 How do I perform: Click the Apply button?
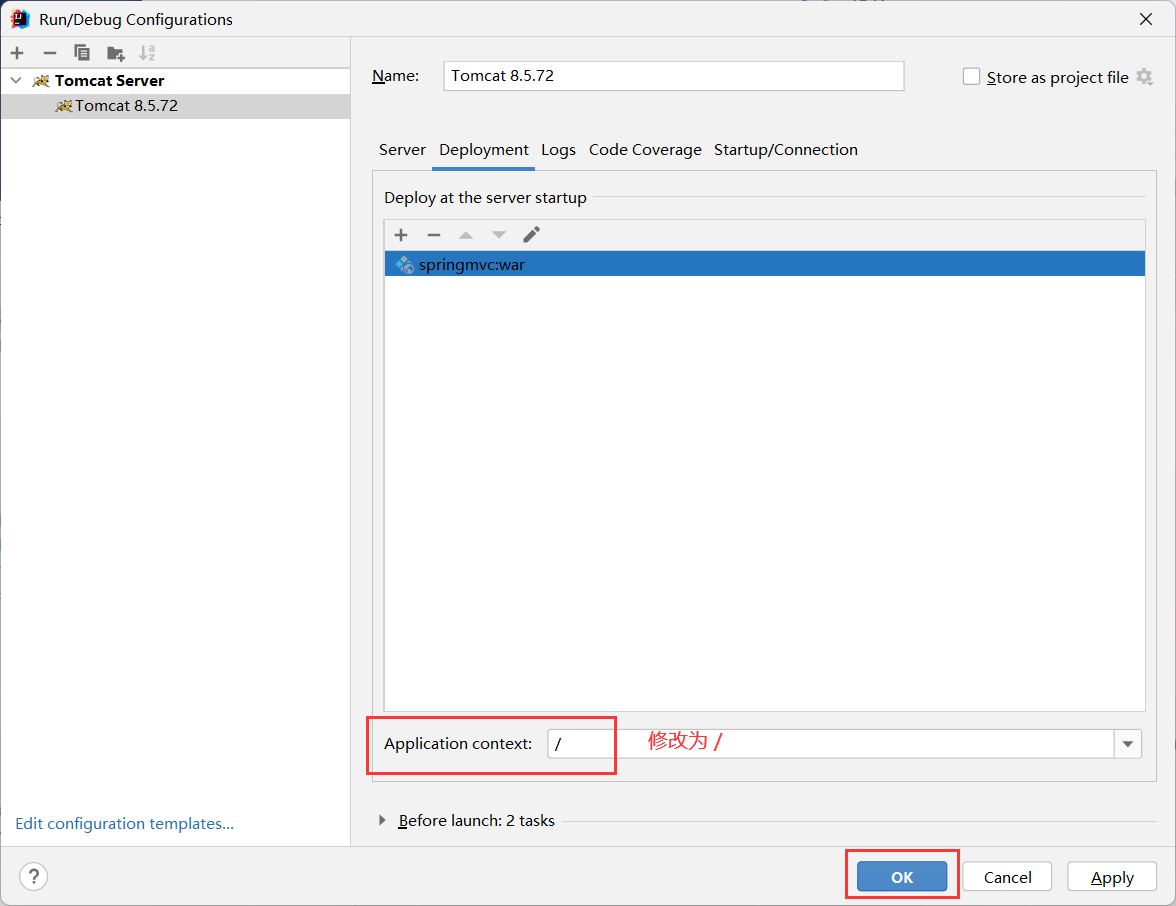pyautogui.click(x=1112, y=876)
